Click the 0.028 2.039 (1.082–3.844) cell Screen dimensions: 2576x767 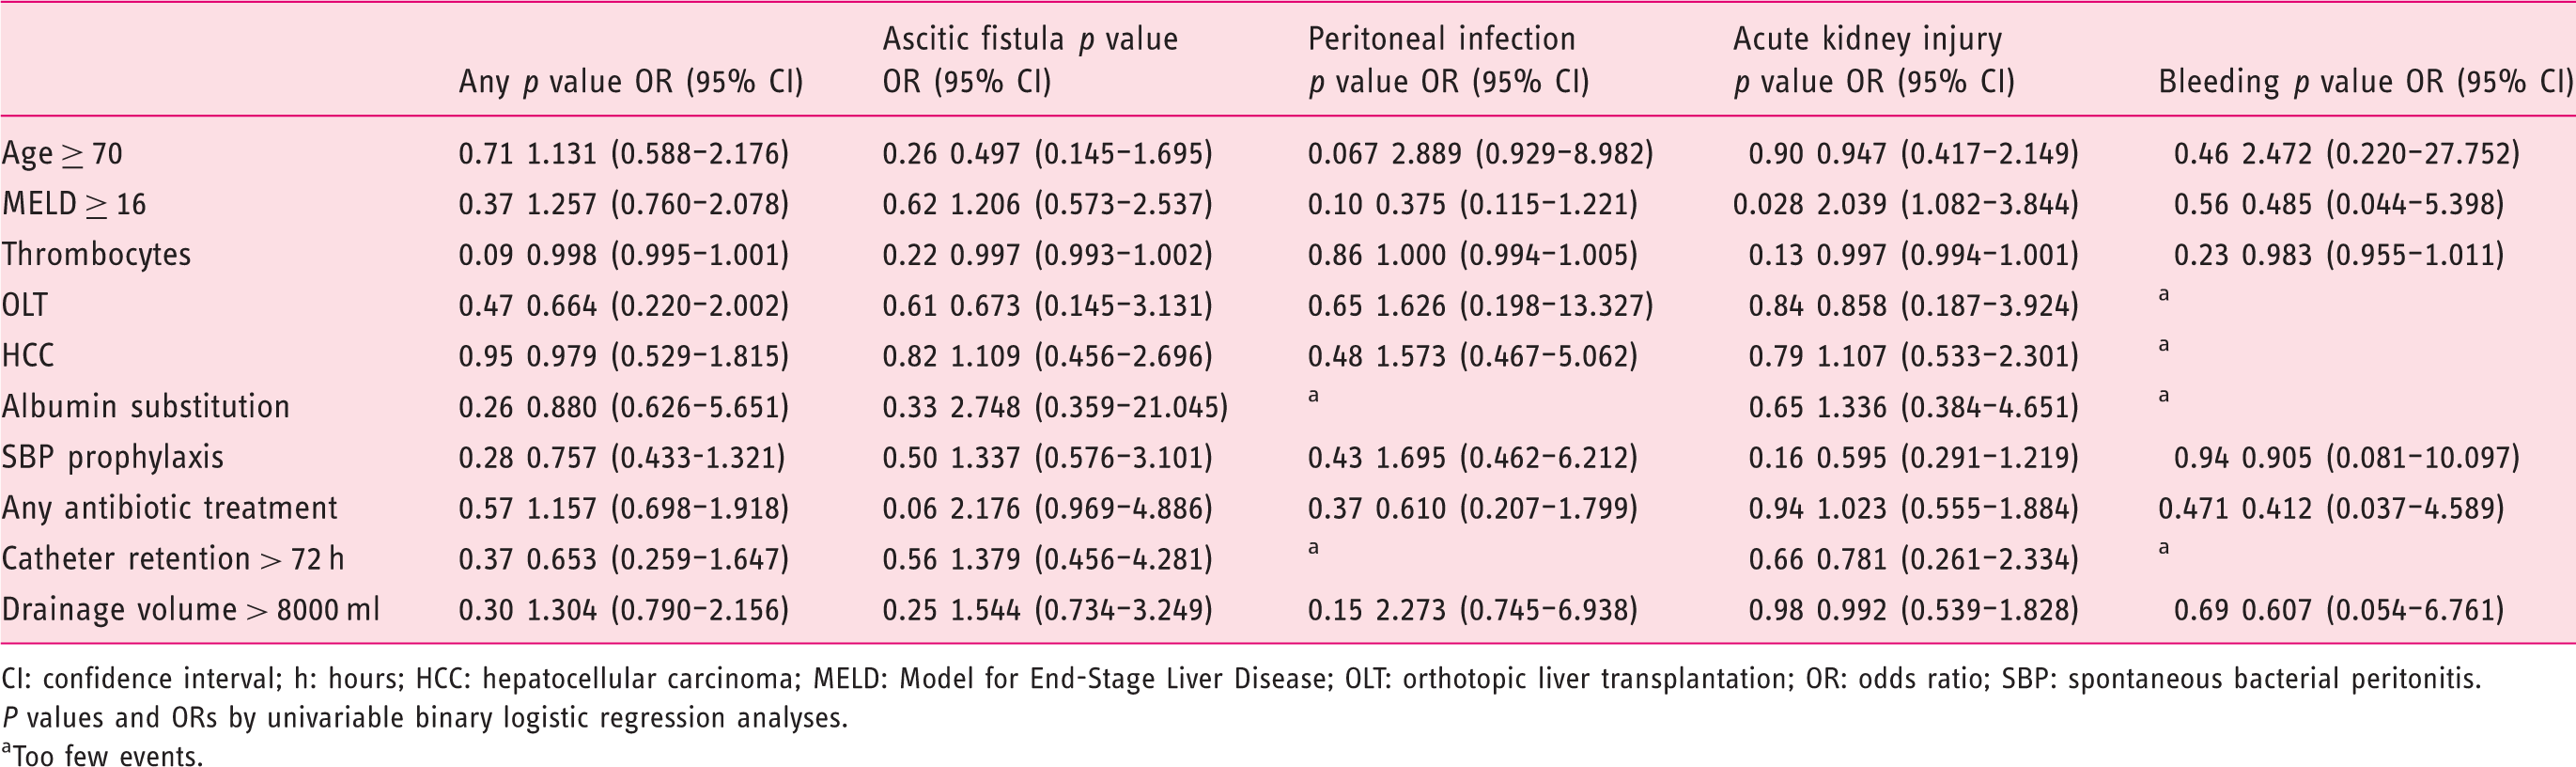[1906, 204]
